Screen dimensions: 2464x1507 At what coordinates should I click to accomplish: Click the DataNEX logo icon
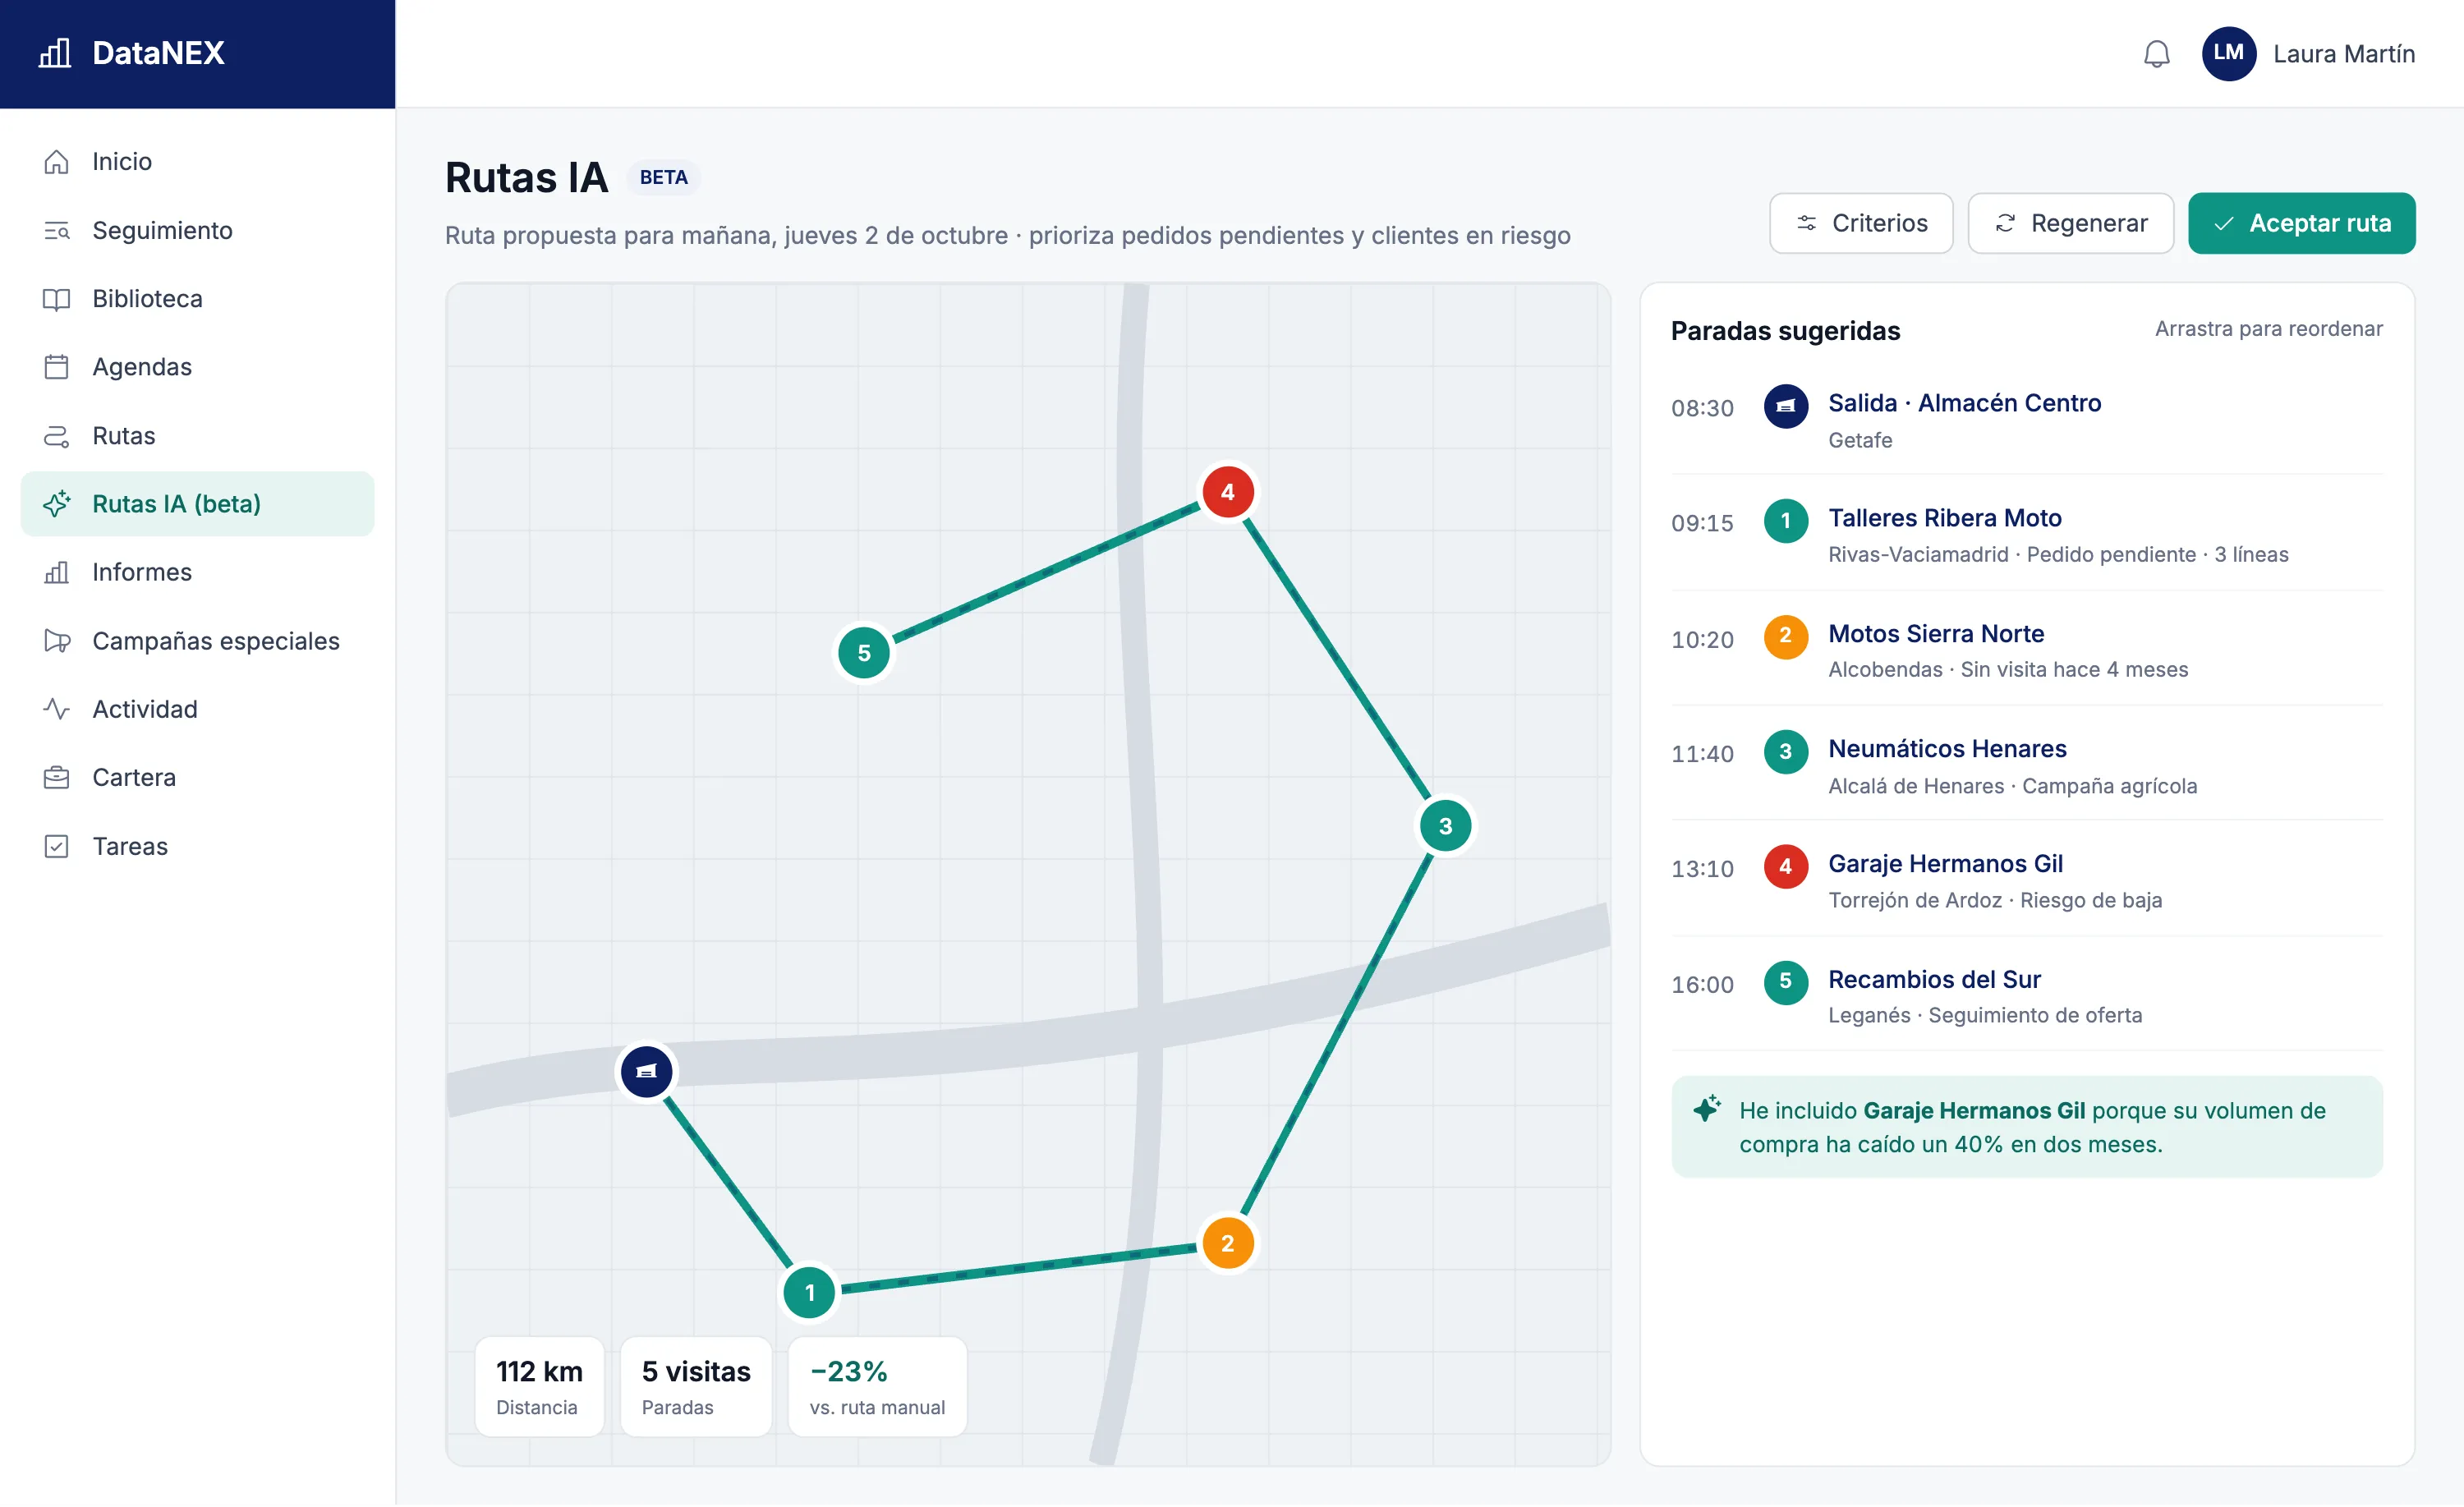[x=55, y=53]
